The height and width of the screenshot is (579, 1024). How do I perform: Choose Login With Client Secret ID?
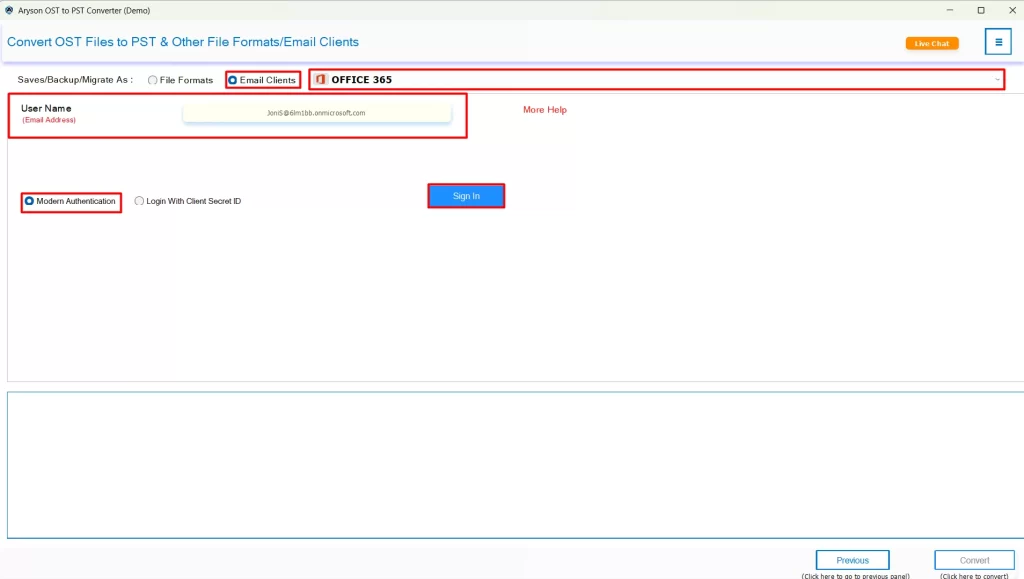coord(139,201)
